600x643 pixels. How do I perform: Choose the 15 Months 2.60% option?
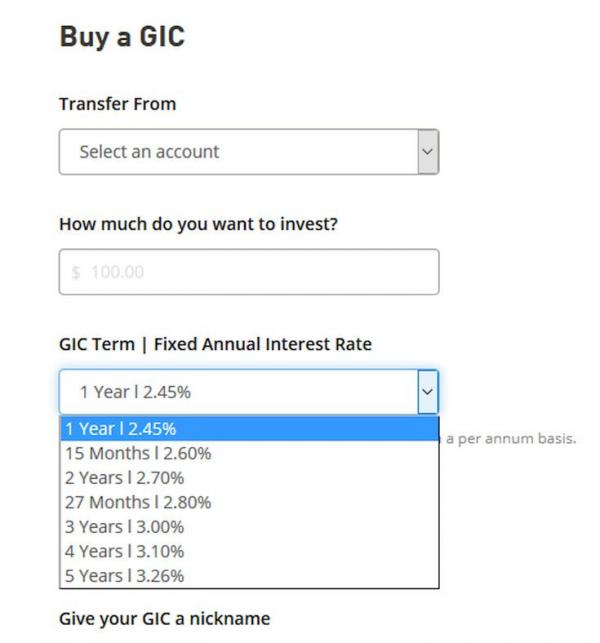137,453
